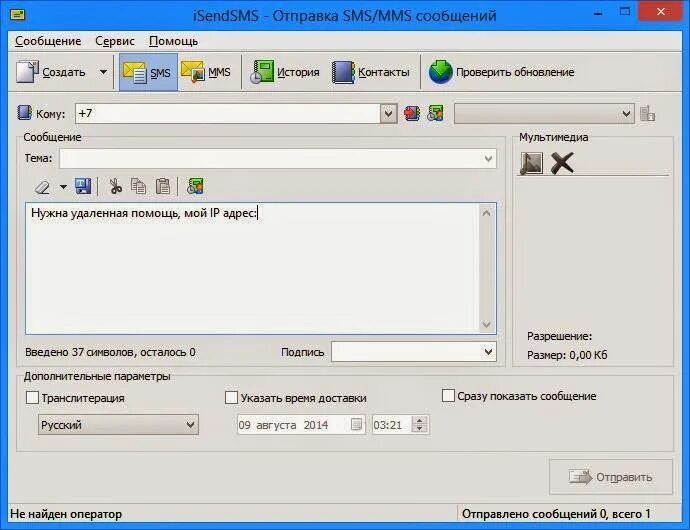The width and height of the screenshot is (690, 530).
Task: Click status text Не найден оператор
Action: [66, 514]
